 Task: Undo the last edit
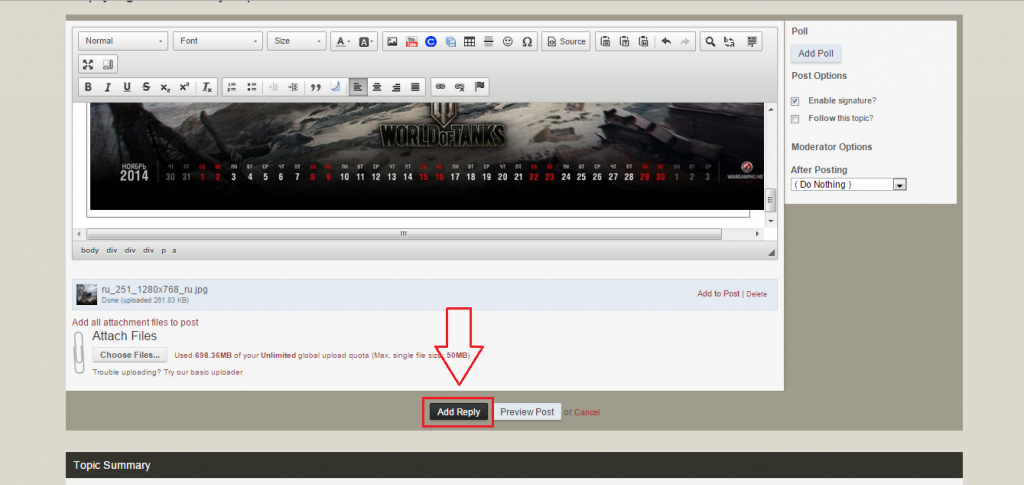[665, 41]
